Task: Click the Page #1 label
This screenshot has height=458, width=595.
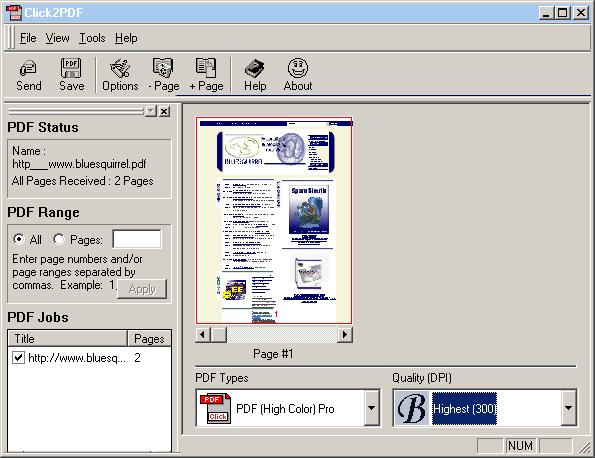Action: 273,354
